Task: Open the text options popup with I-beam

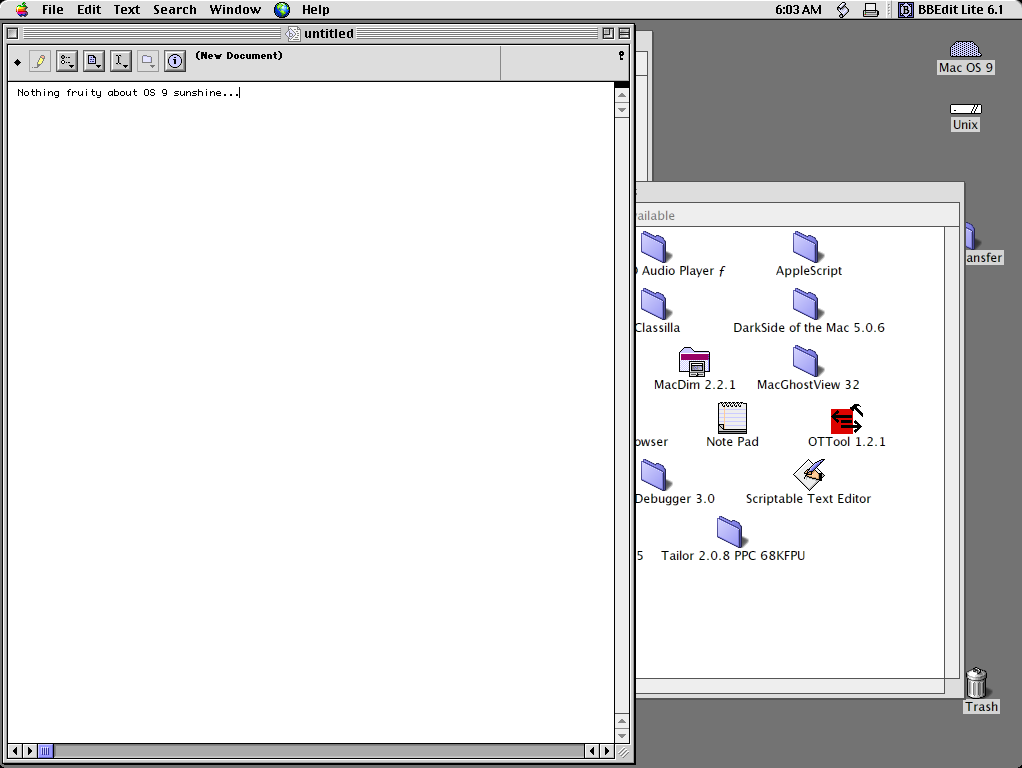Action: 121,61
